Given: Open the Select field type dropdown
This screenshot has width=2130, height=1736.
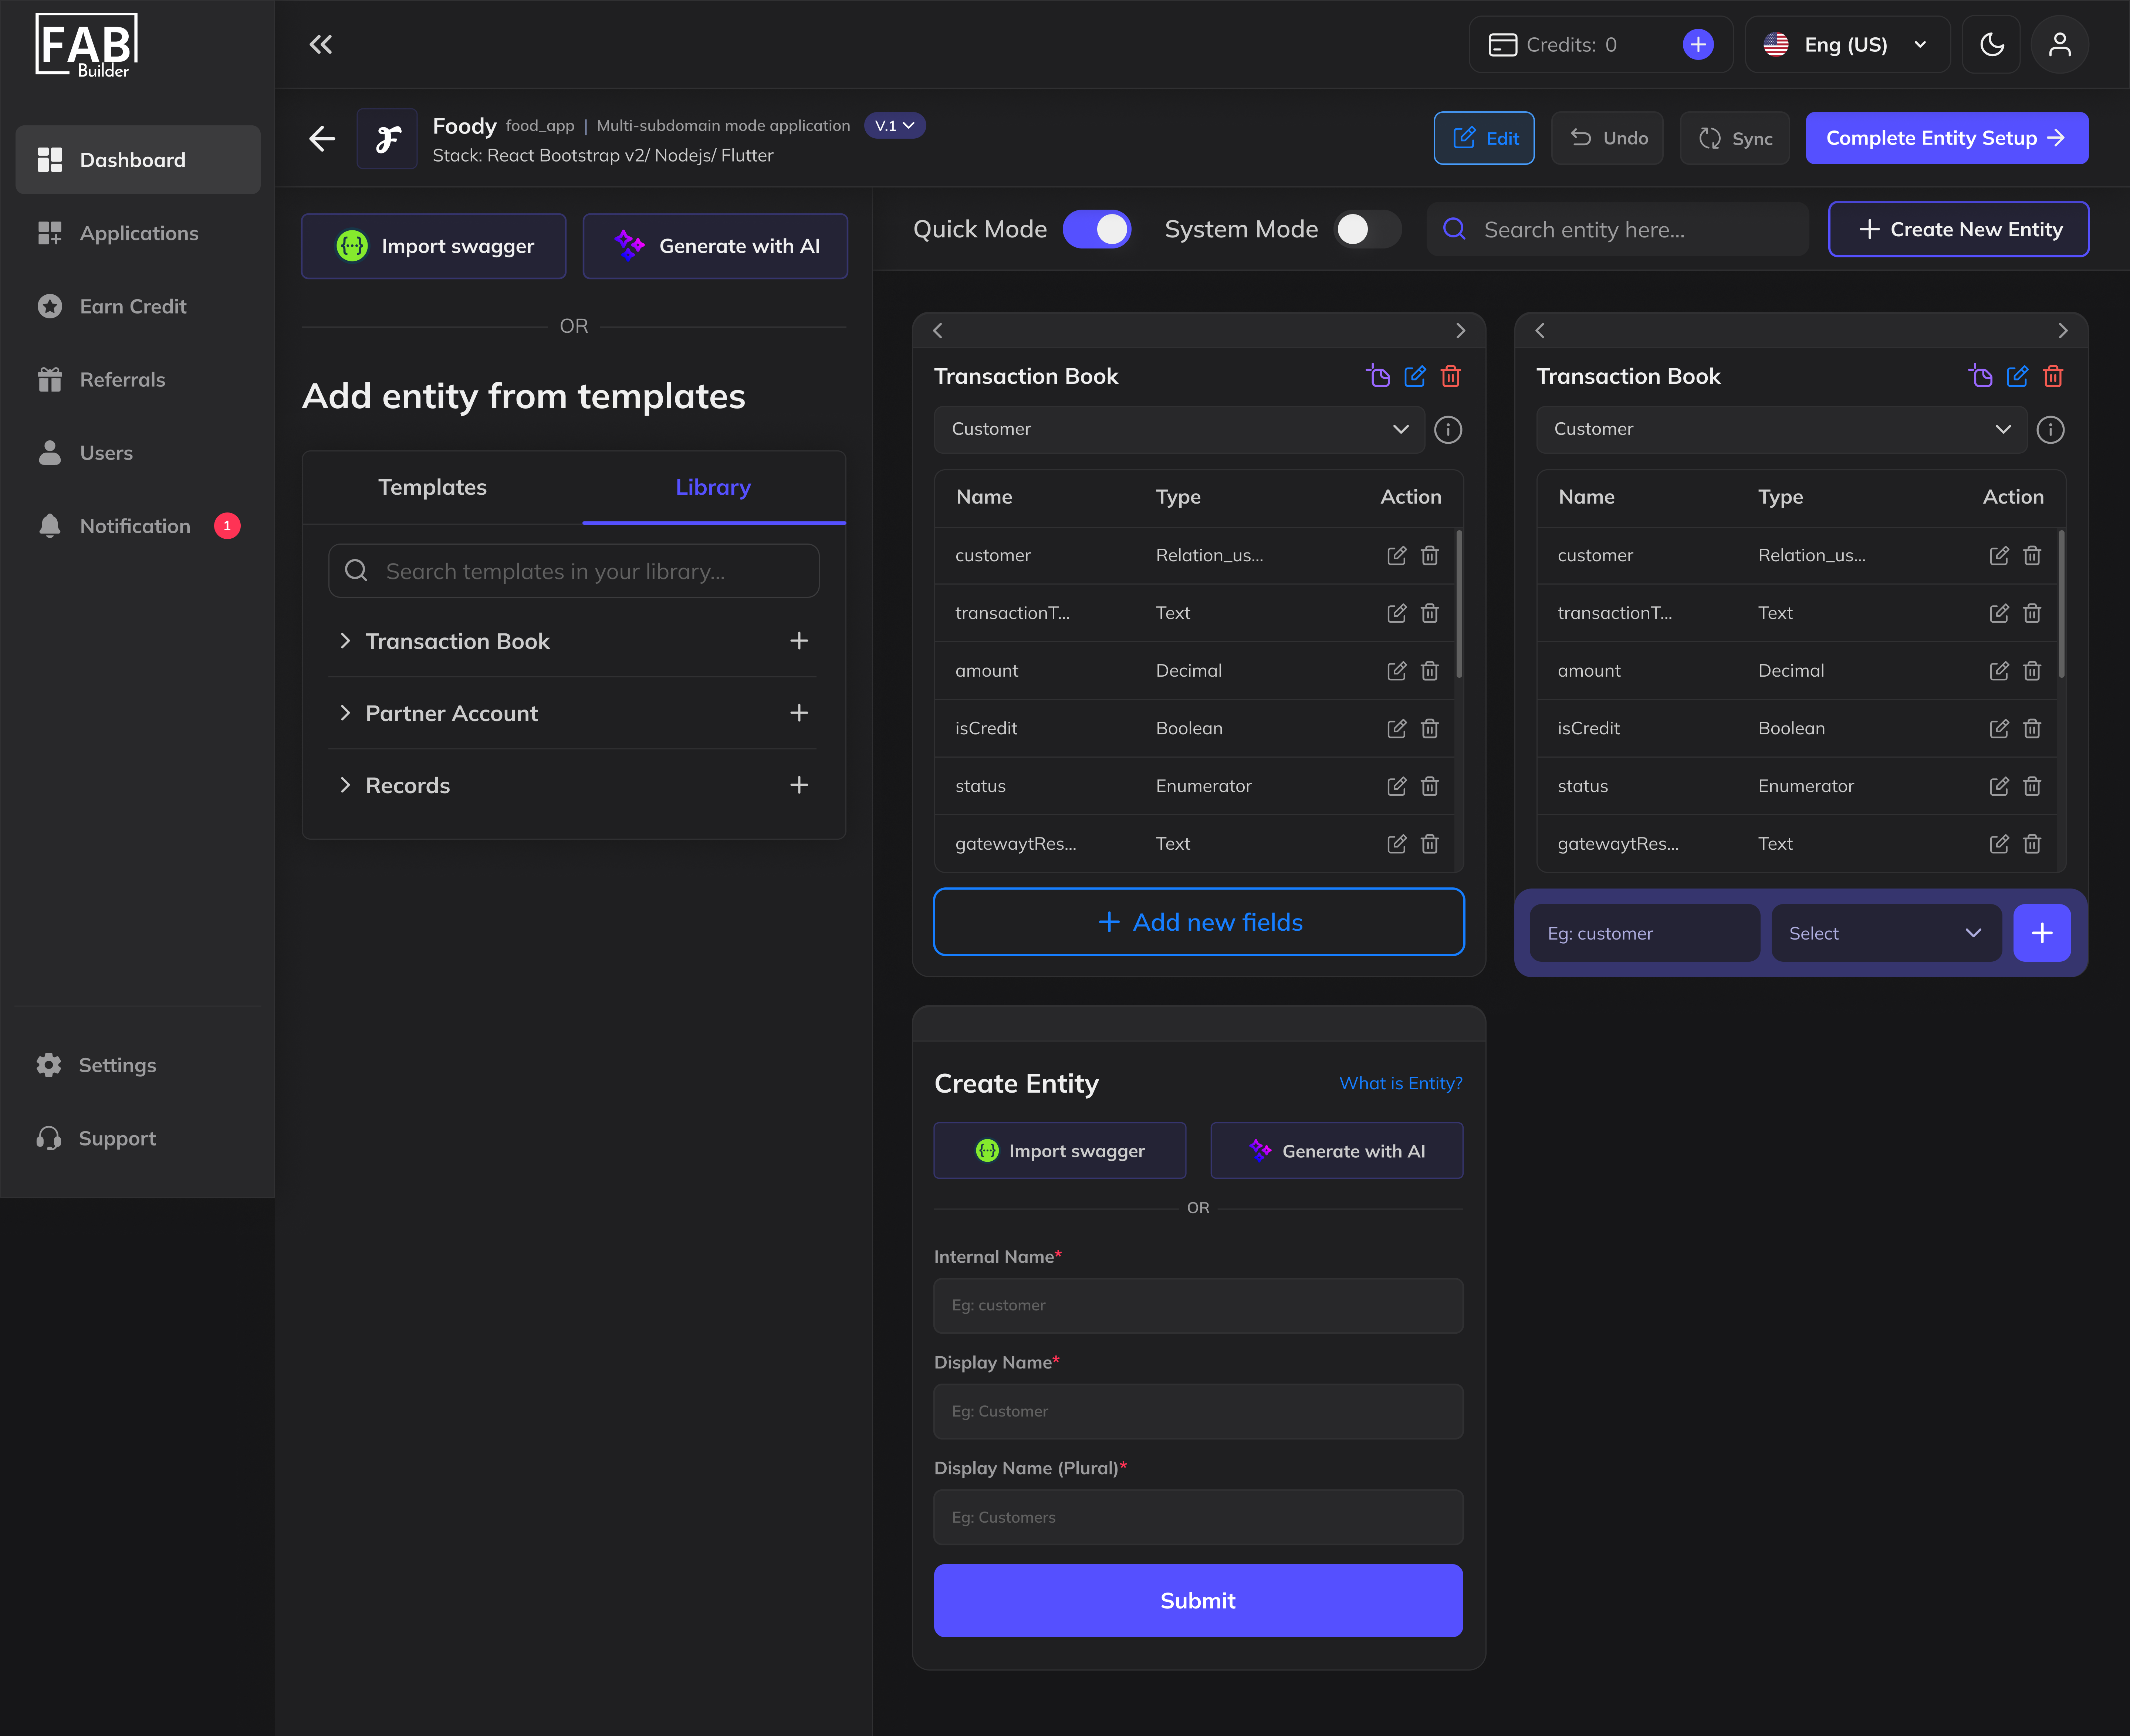Looking at the screenshot, I should tap(1884, 932).
